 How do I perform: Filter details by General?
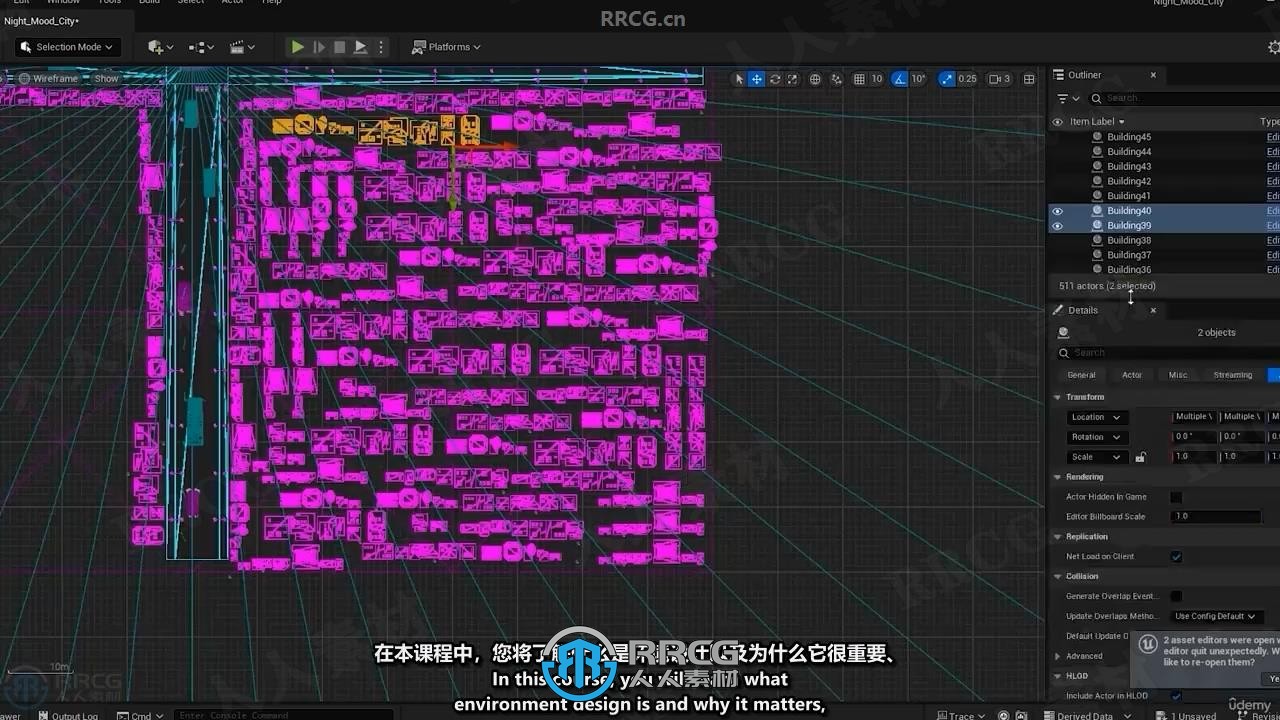1081,375
